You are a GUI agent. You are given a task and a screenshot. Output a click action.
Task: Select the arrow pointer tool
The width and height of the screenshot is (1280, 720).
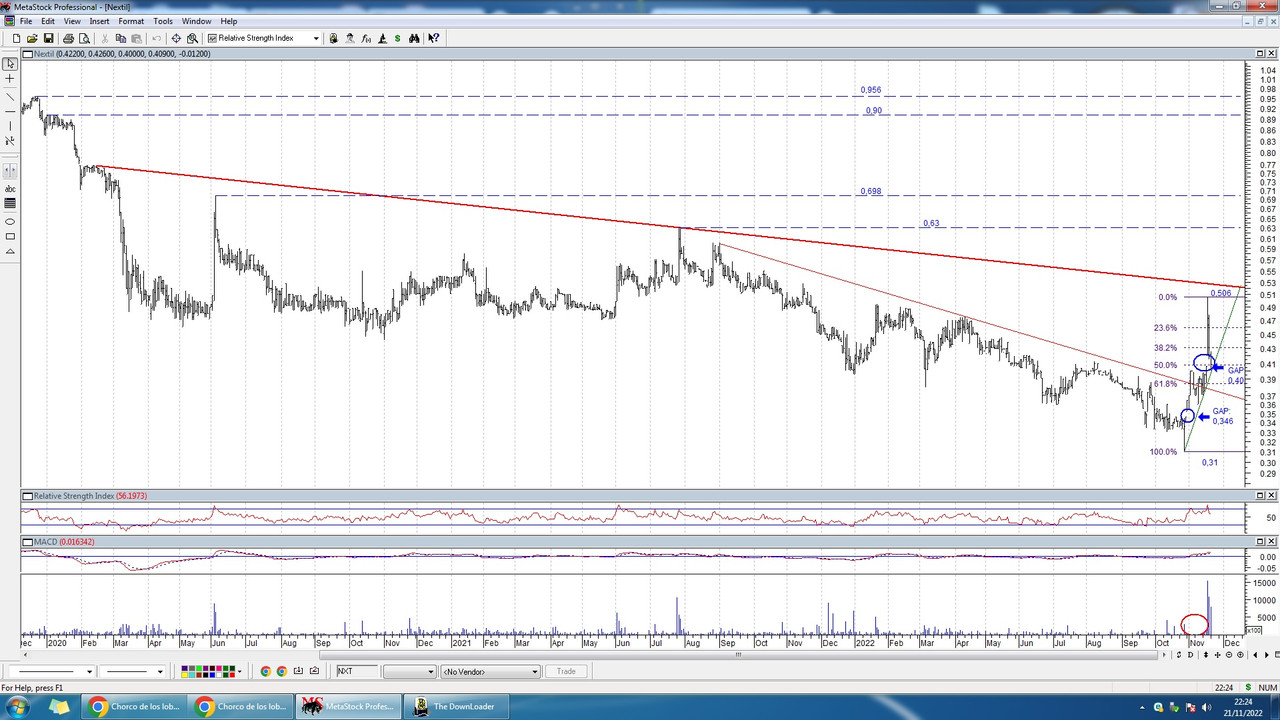[10, 63]
